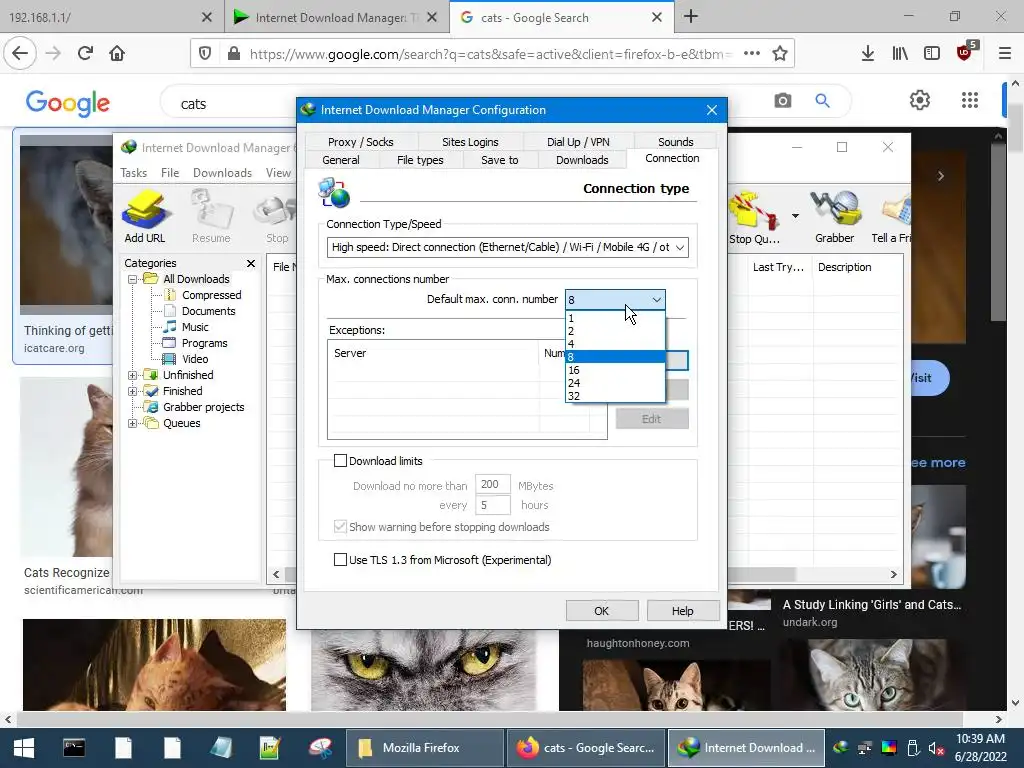Click Google magnifier search icon
This screenshot has width=1024, height=768.
(x=822, y=101)
